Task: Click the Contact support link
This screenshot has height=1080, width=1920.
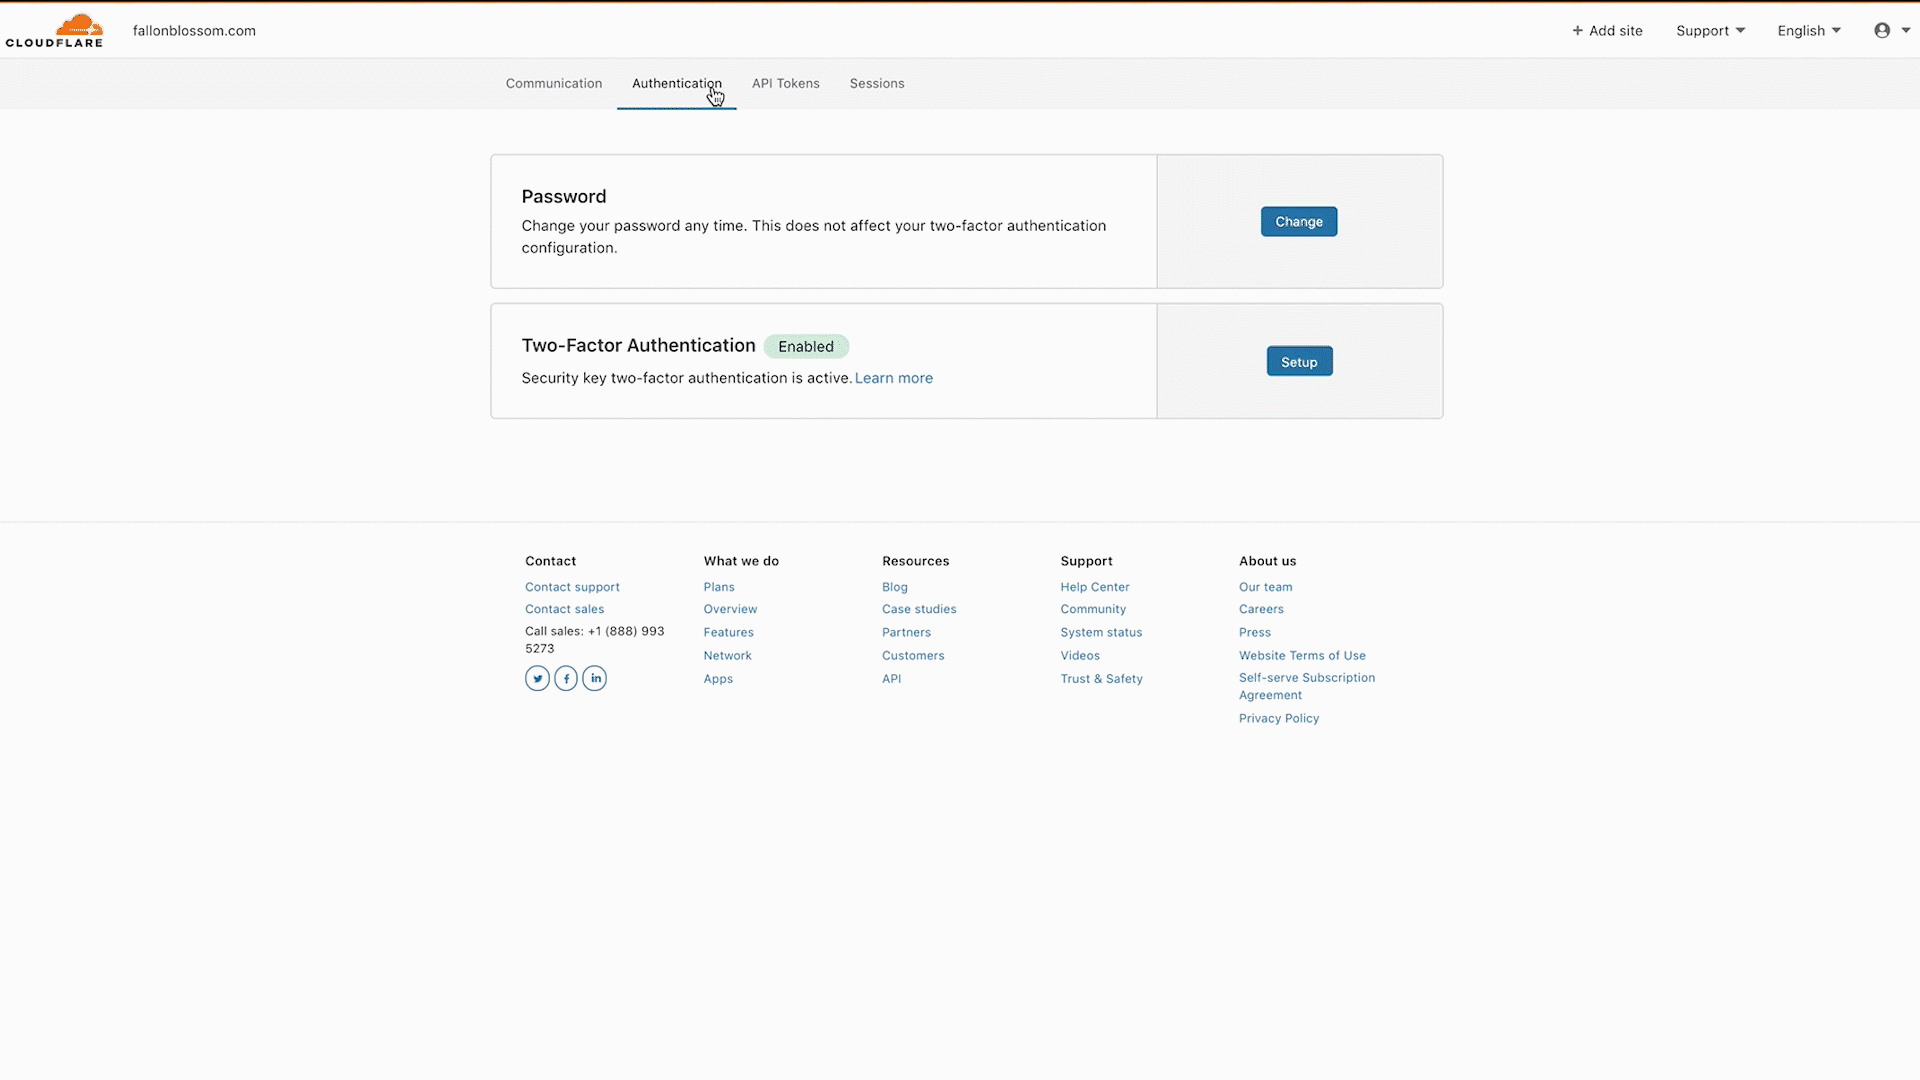Action: point(572,585)
